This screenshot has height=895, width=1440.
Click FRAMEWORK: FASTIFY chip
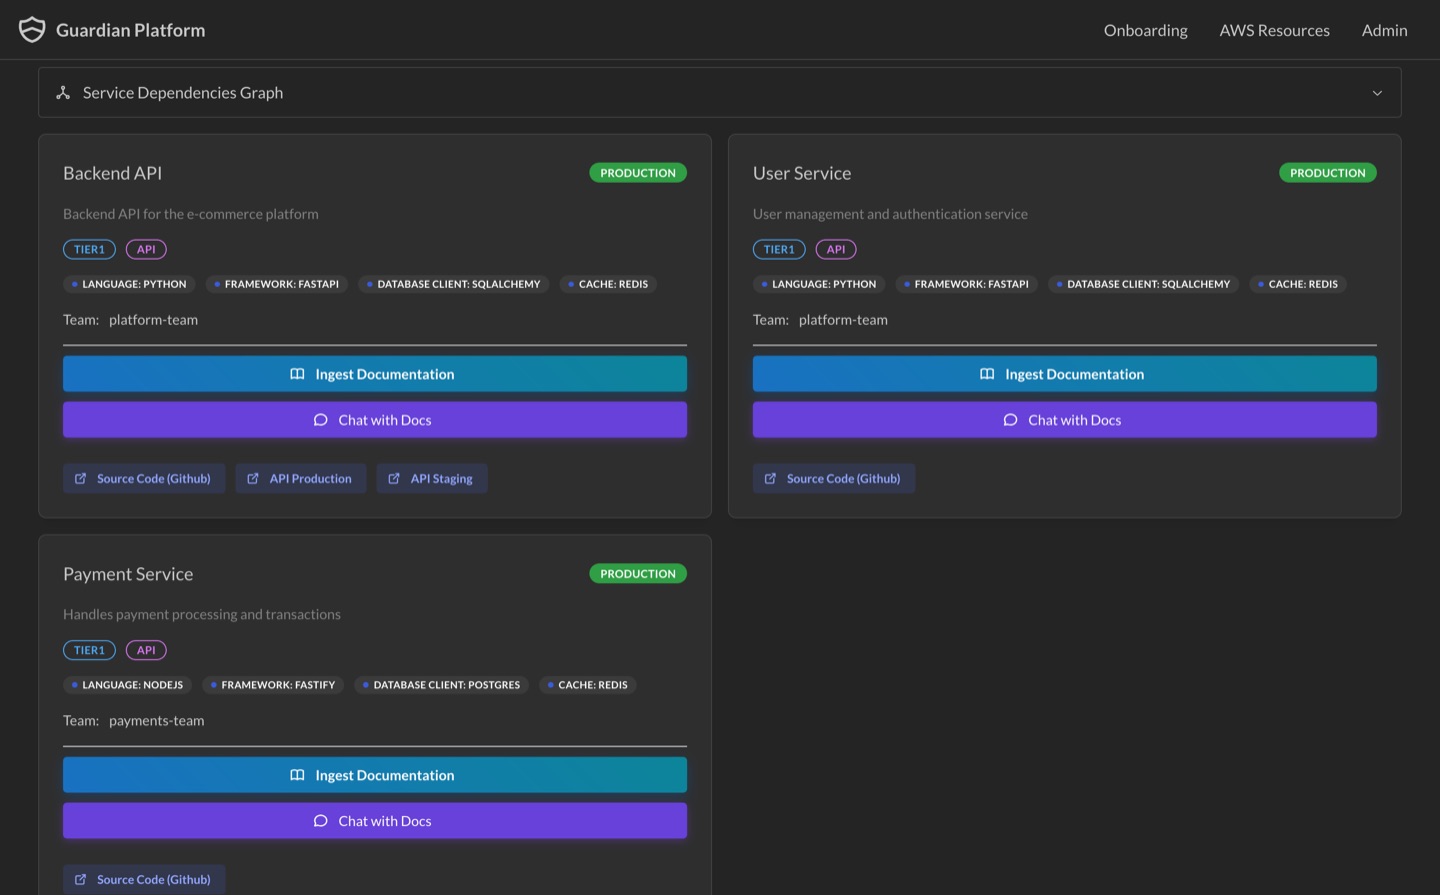(273, 685)
